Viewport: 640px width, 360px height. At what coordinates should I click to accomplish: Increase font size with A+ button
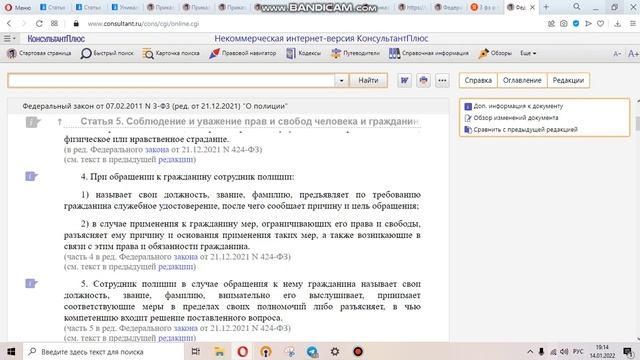click(633, 54)
